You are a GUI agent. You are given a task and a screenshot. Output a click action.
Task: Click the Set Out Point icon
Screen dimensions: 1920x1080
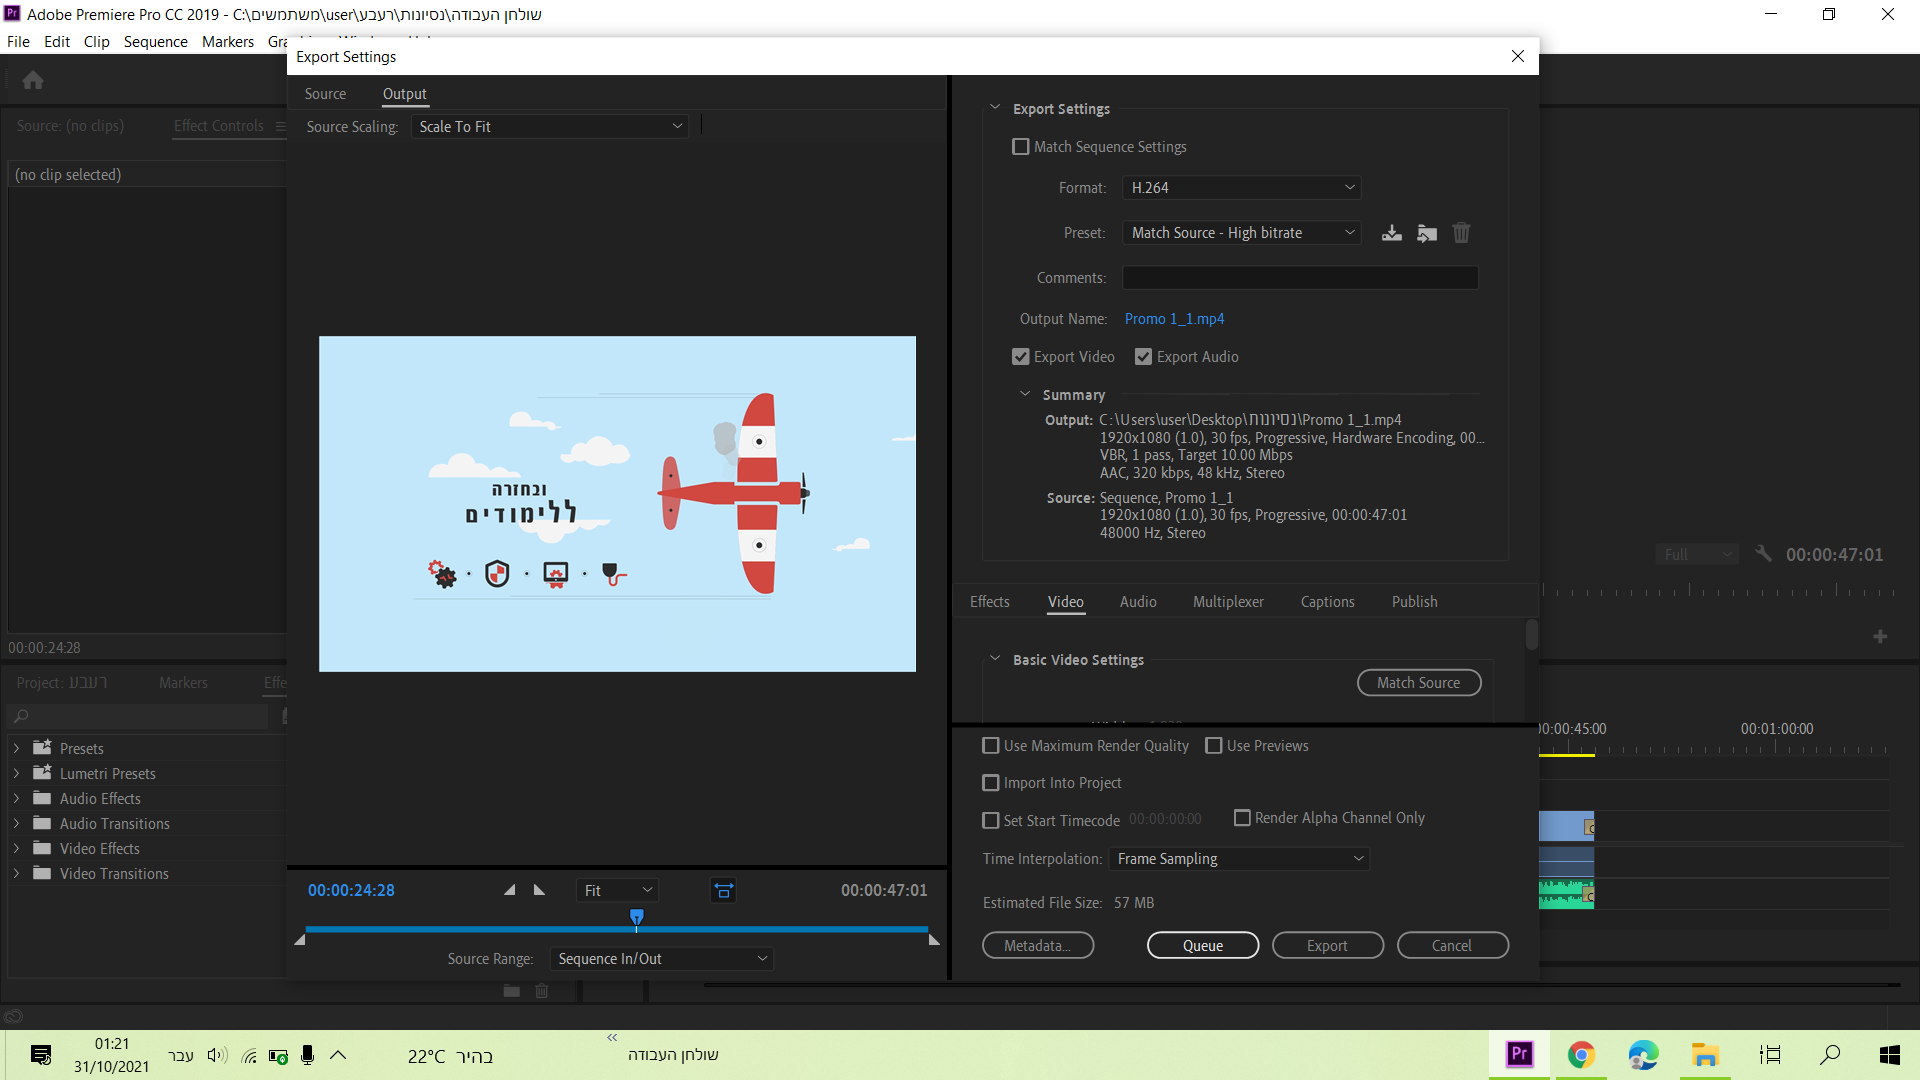[x=540, y=890]
